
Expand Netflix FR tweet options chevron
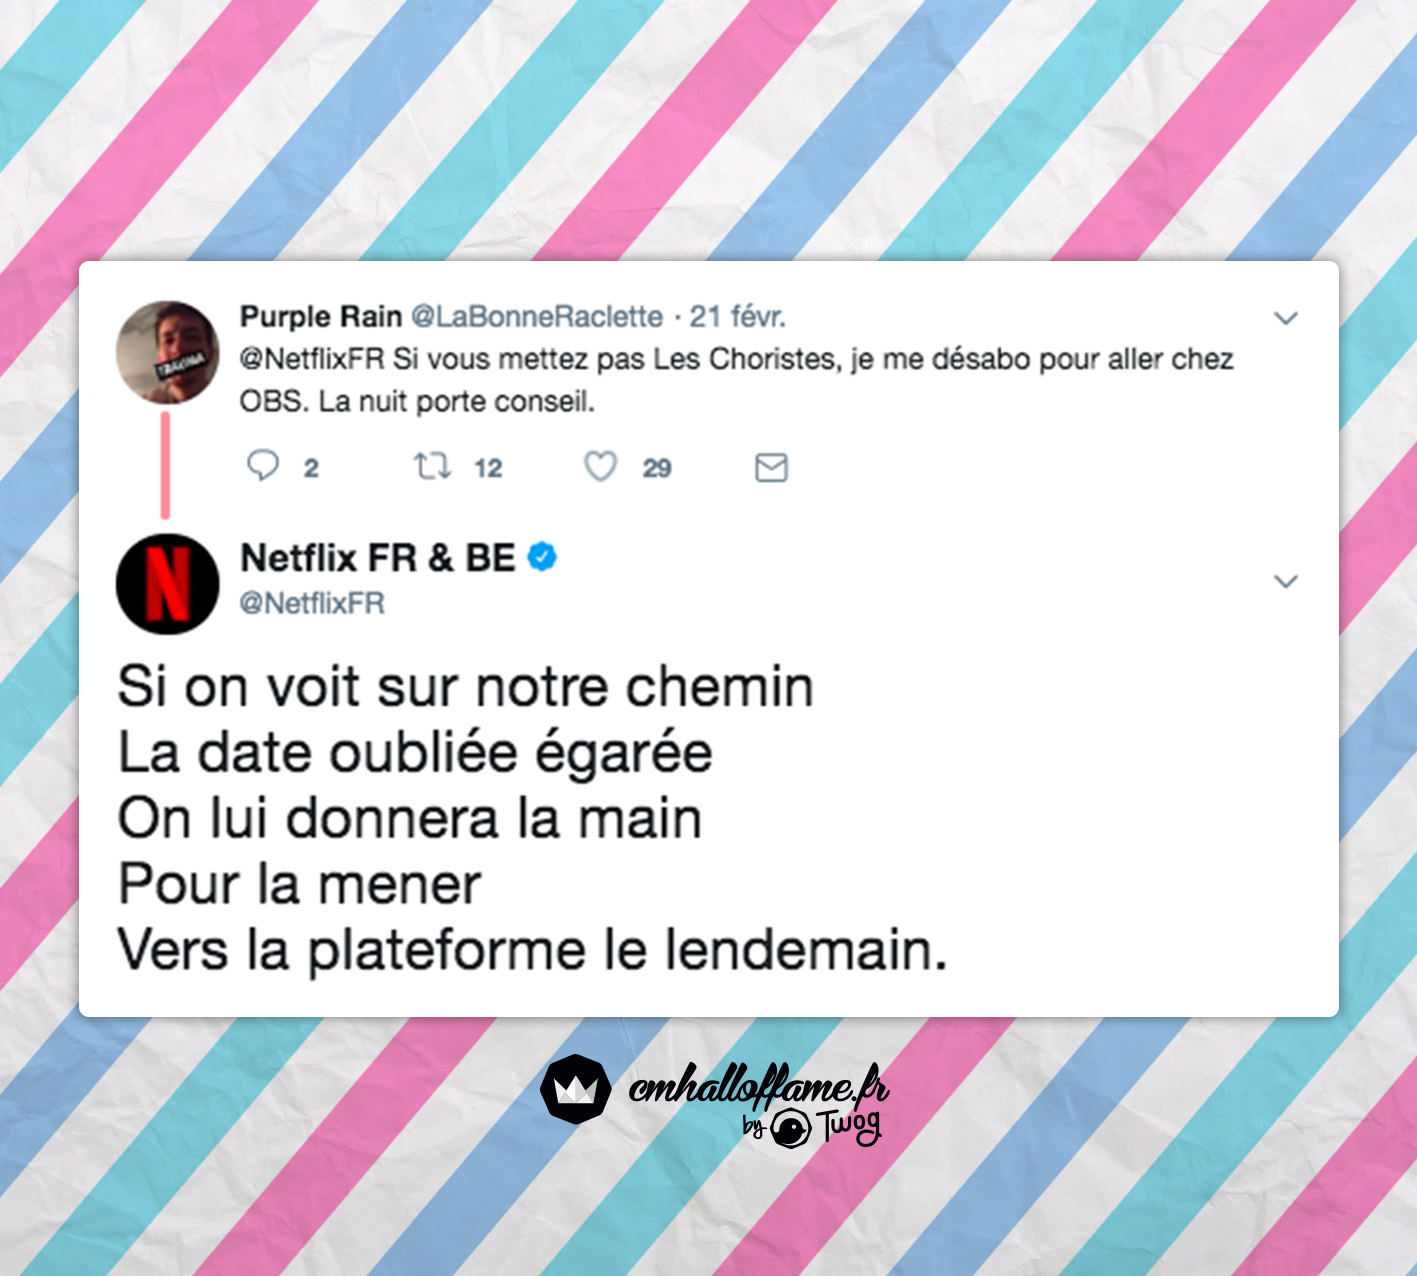1285,581
